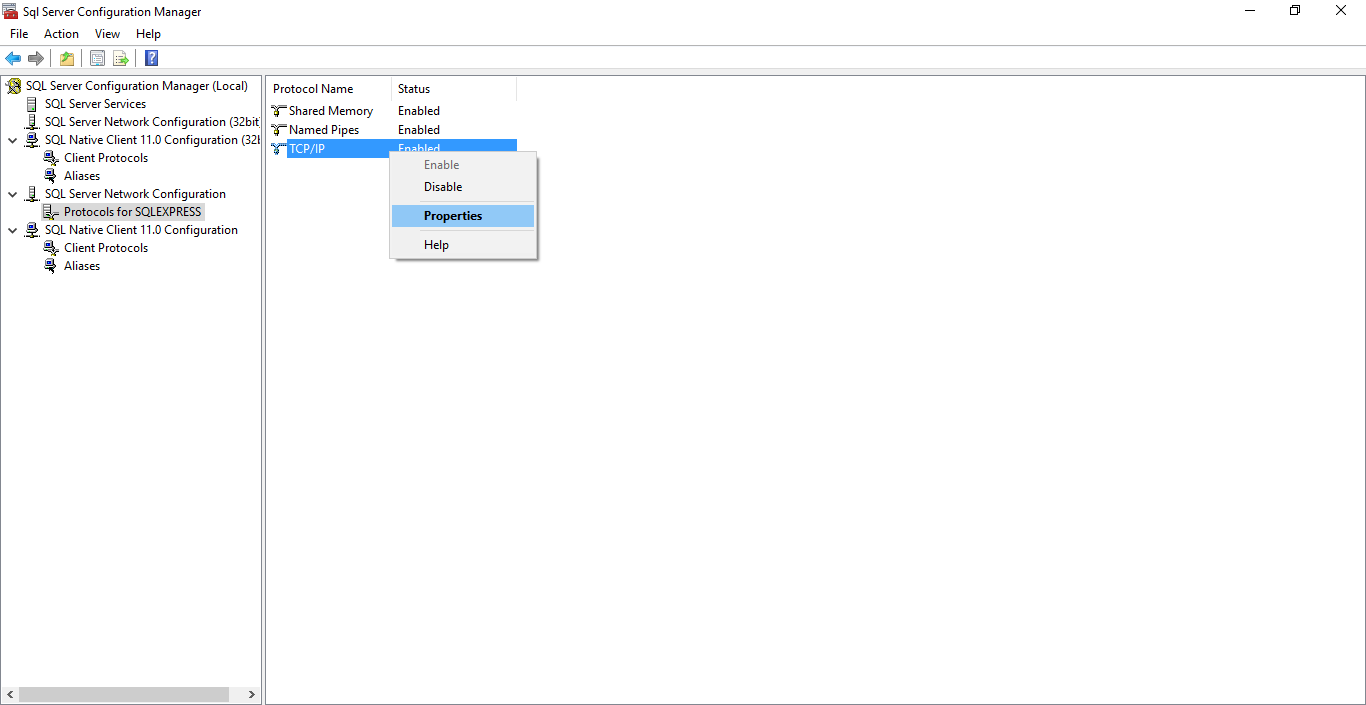
Task: Click the Protocols for SQLEXPRESS icon
Action: tap(51, 212)
